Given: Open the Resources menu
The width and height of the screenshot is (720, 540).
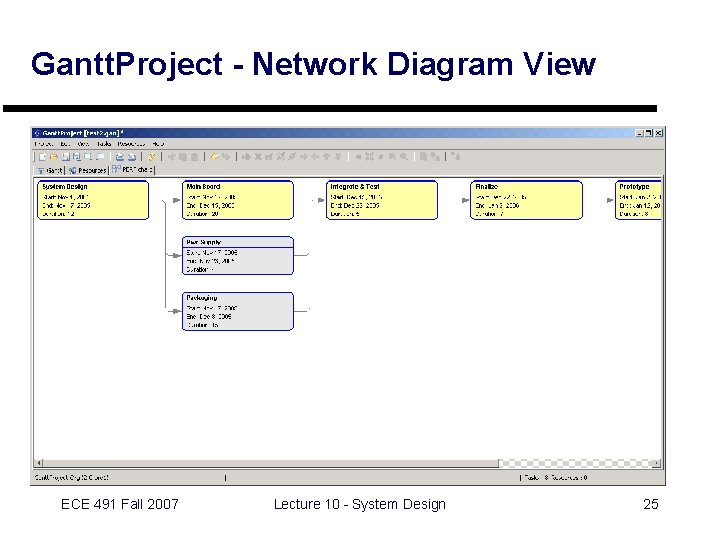Looking at the screenshot, I should pyautogui.click(x=131, y=144).
